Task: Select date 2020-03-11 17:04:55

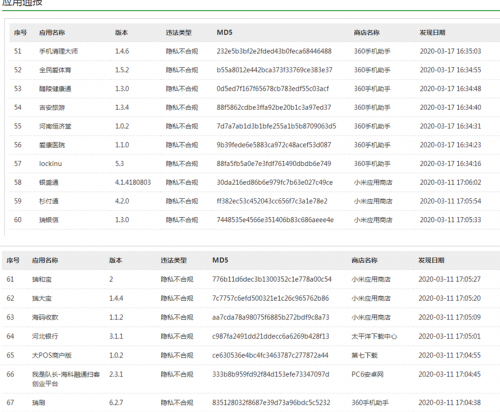Action: pyautogui.click(x=449, y=355)
